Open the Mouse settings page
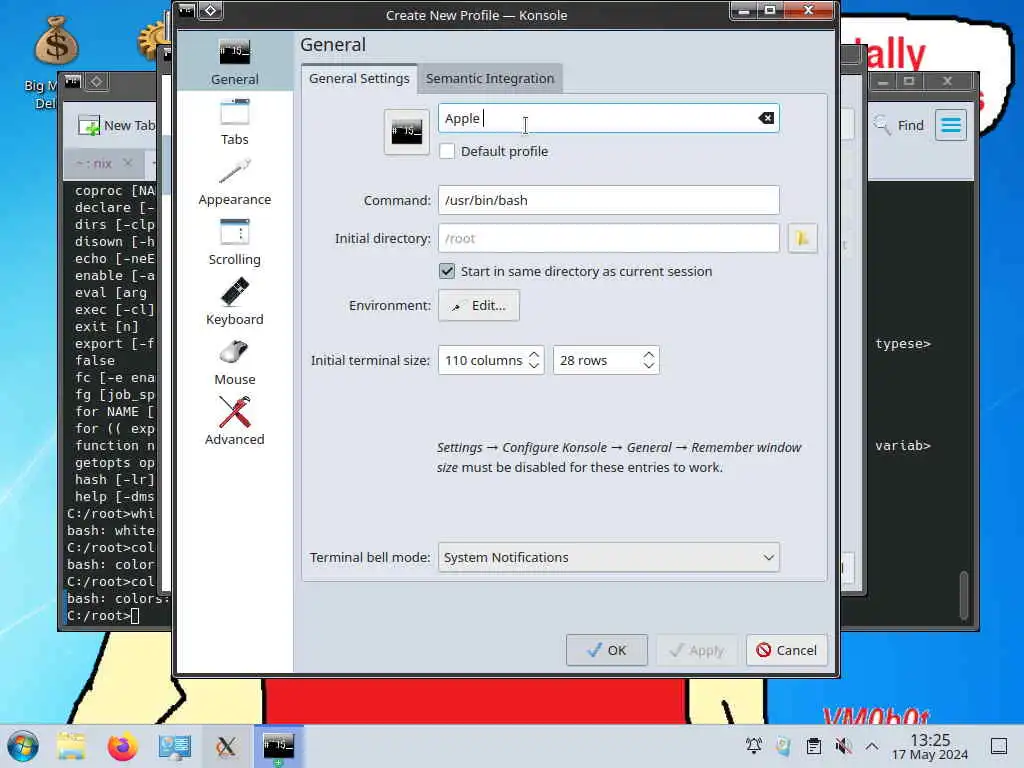 (x=234, y=362)
